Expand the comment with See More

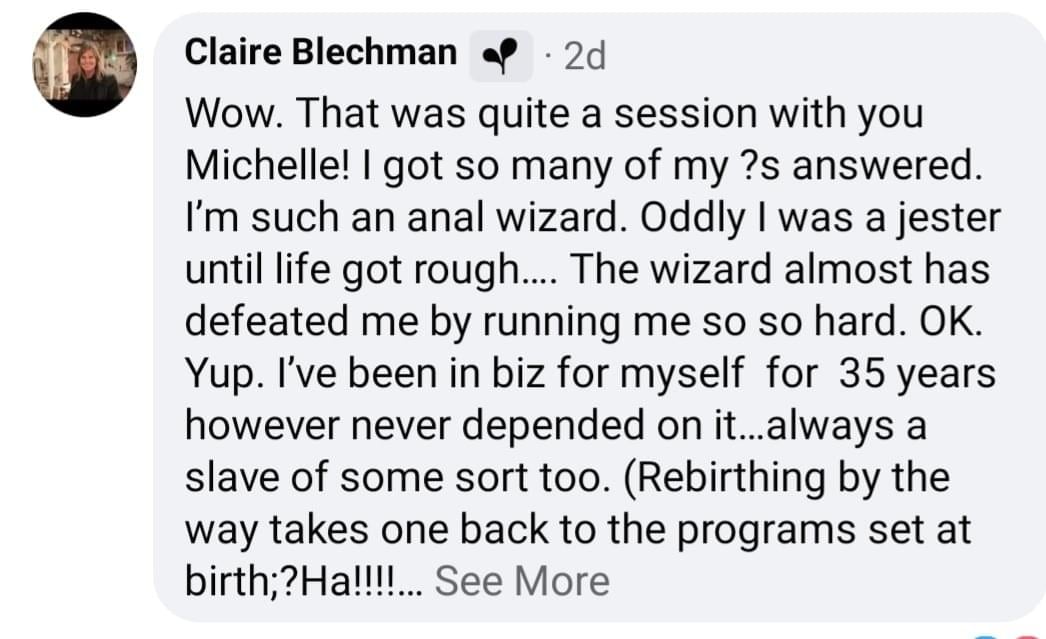click(x=522, y=581)
